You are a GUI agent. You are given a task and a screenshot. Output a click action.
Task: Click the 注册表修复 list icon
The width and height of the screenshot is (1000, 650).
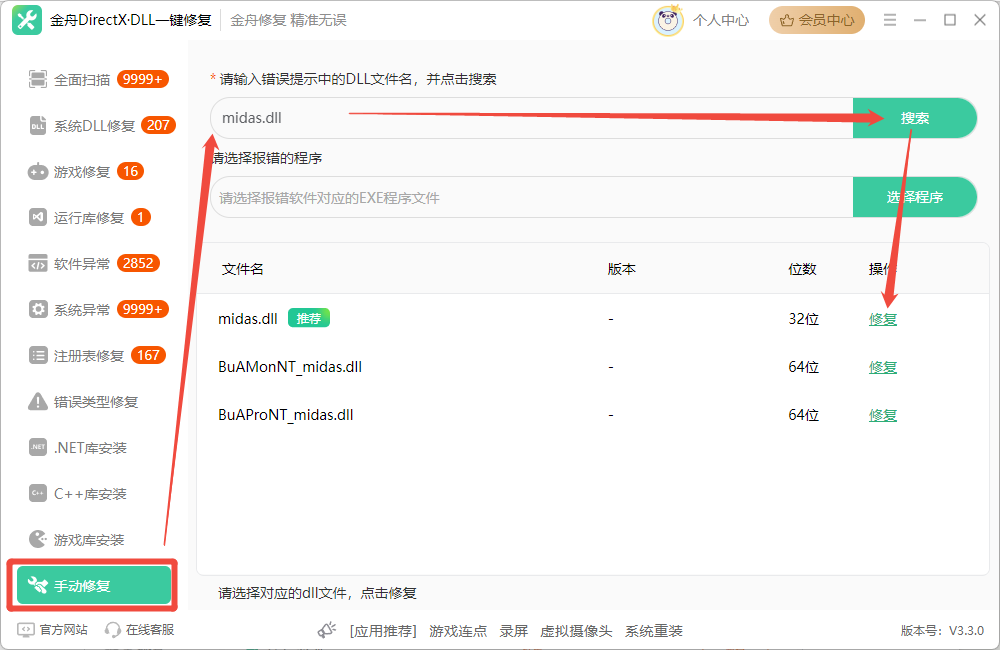(x=38, y=355)
